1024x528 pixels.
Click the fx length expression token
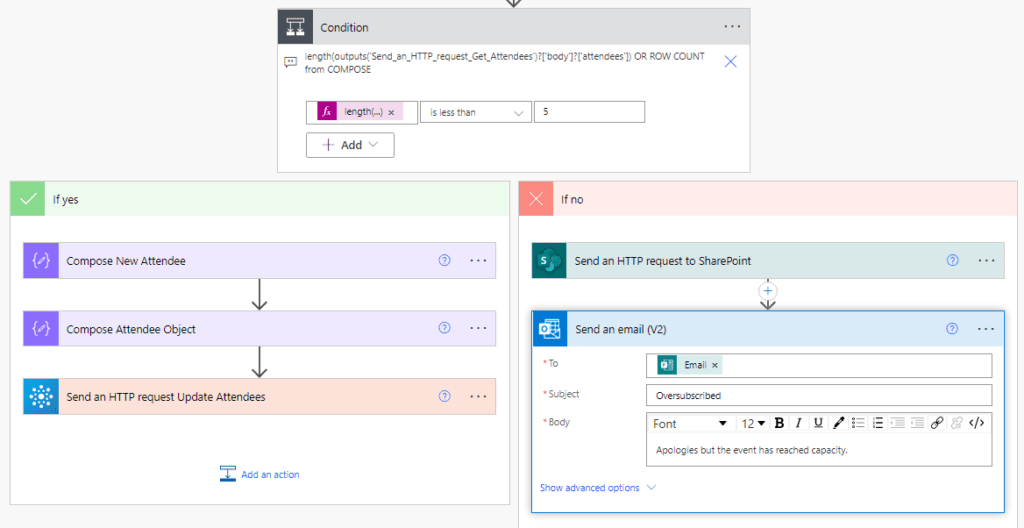360,112
